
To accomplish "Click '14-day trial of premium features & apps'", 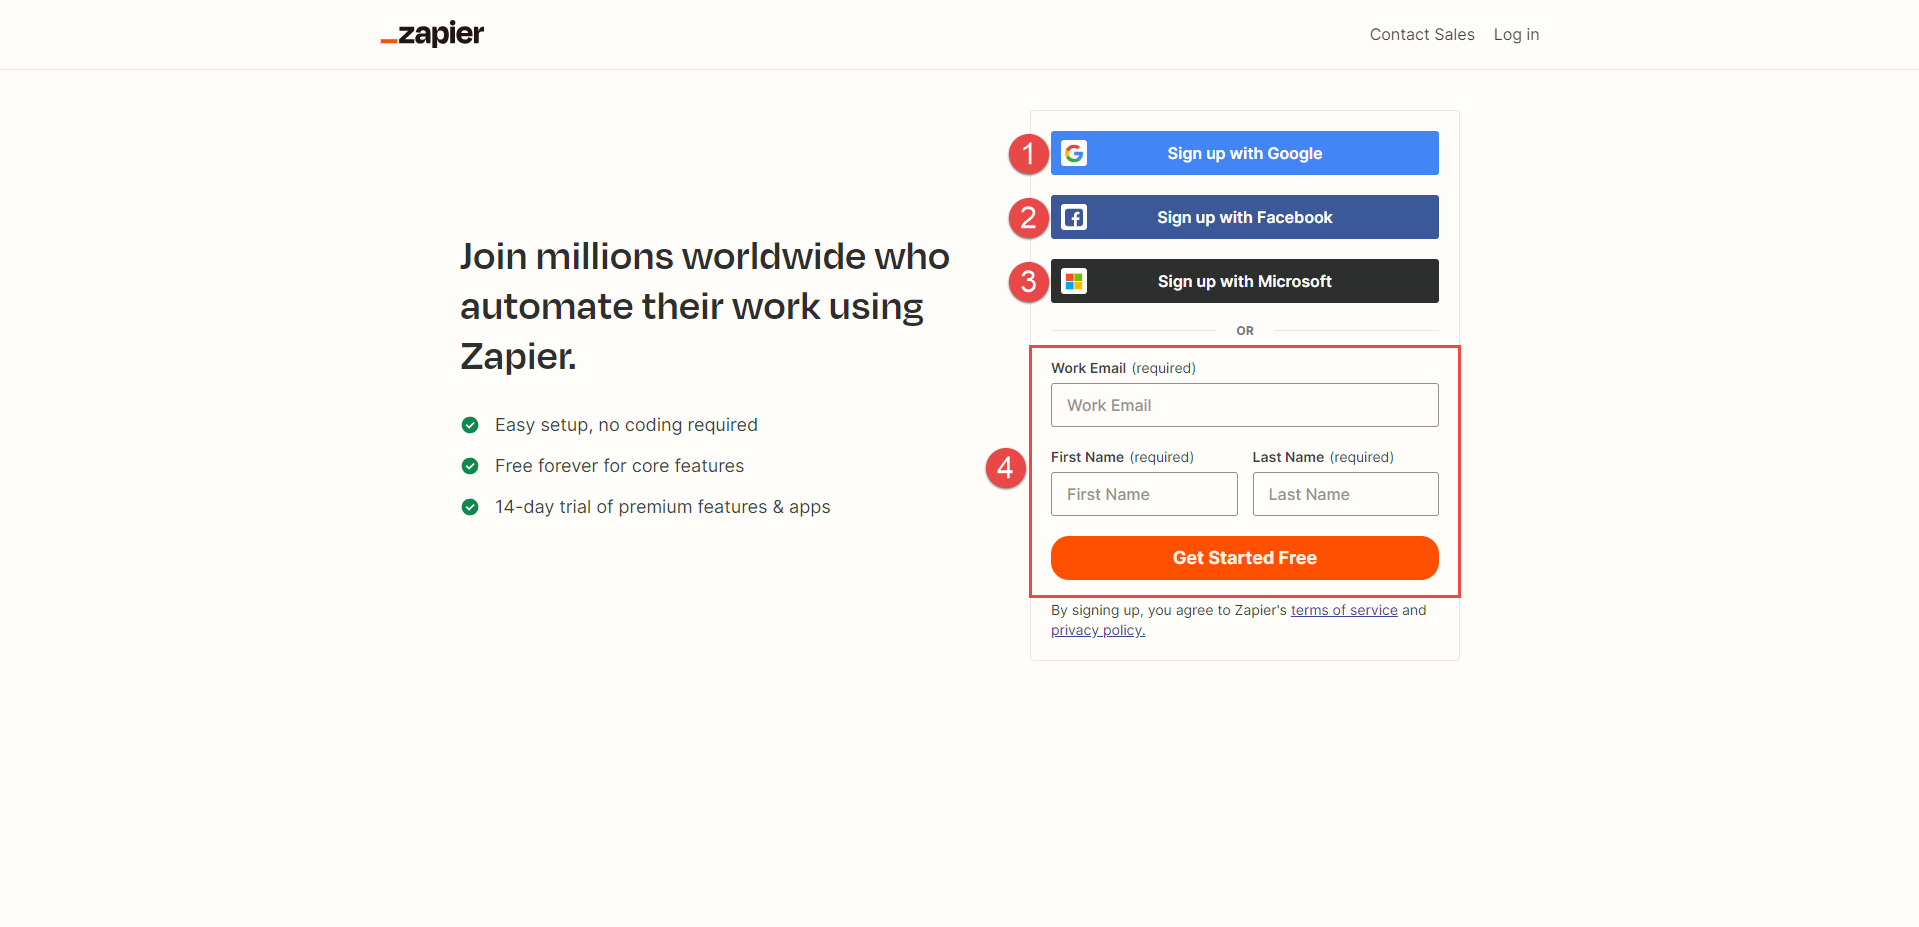I will pos(662,507).
